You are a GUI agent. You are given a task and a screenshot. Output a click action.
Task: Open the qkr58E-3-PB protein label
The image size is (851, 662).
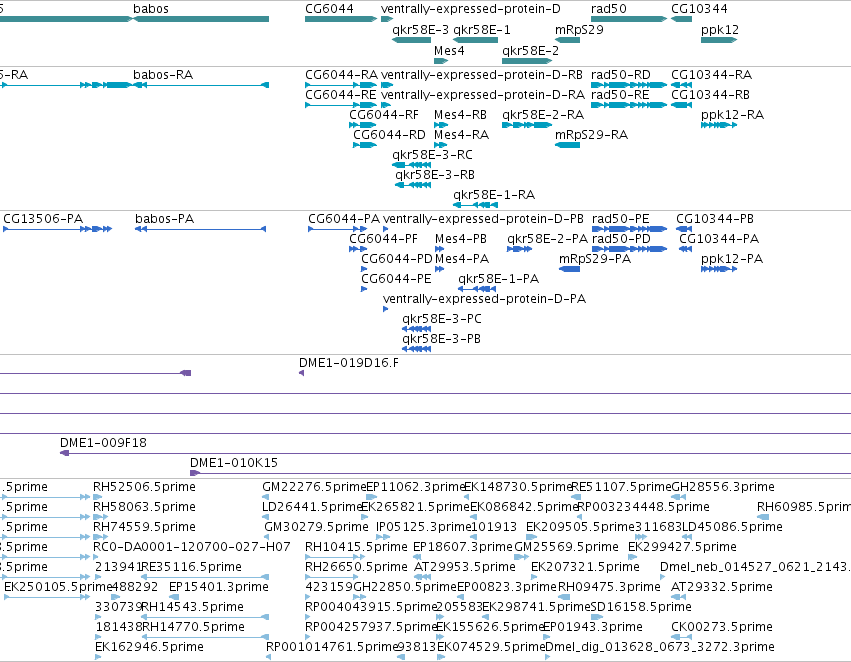pyautogui.click(x=441, y=340)
